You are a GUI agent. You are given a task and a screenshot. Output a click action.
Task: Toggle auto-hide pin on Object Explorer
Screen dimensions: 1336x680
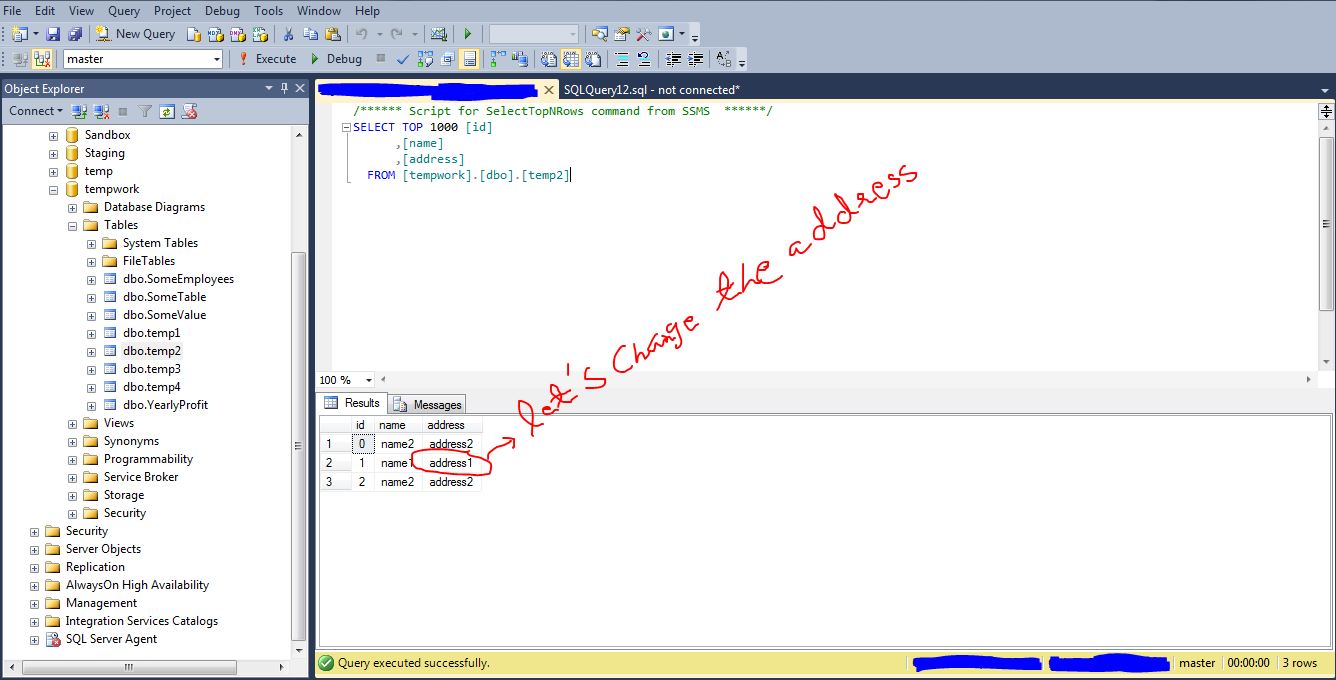[x=284, y=89]
